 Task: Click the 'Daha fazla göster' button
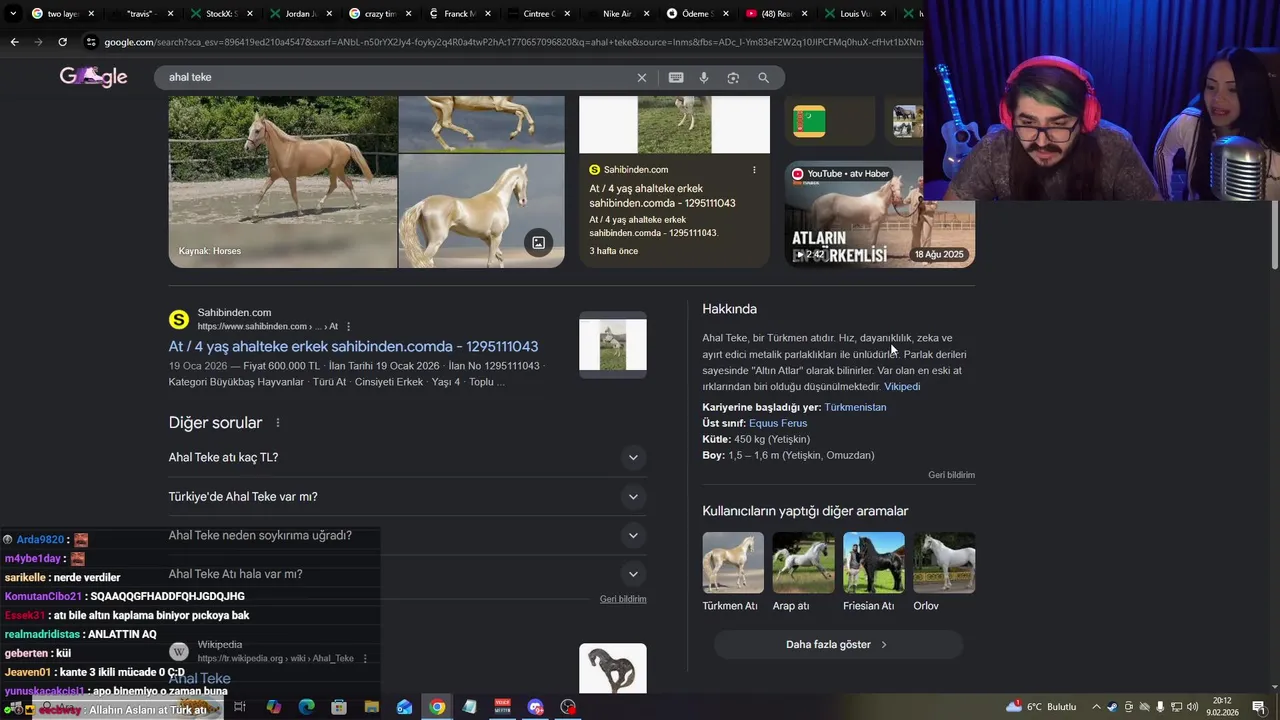[x=838, y=645]
